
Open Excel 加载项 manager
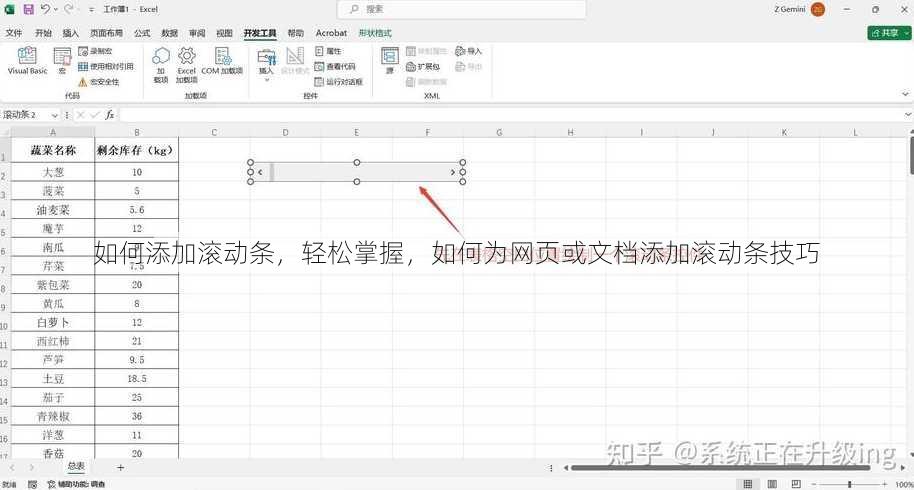[187, 65]
